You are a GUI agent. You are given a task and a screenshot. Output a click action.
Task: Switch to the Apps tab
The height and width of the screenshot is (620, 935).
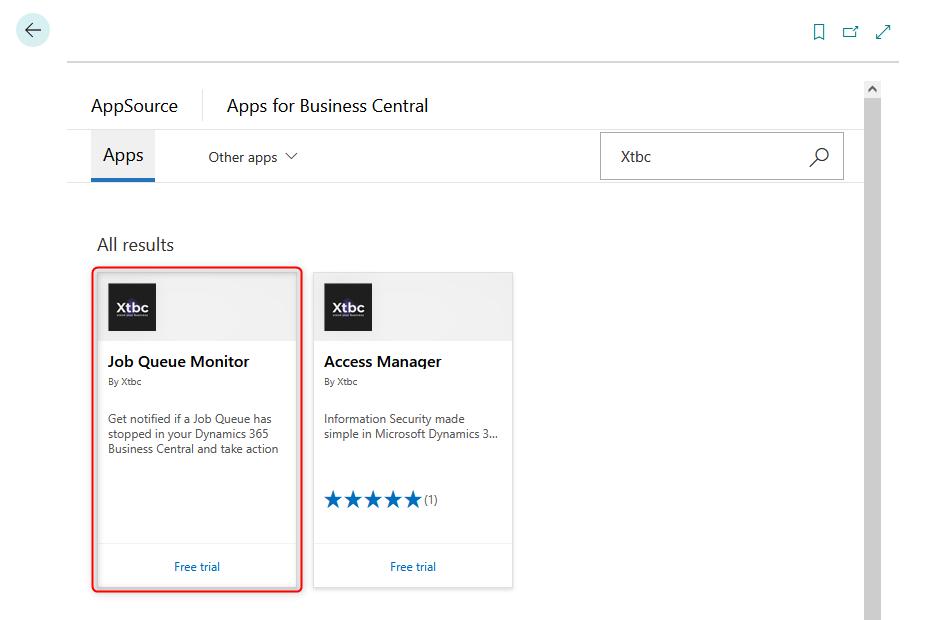pyautogui.click(x=122, y=155)
